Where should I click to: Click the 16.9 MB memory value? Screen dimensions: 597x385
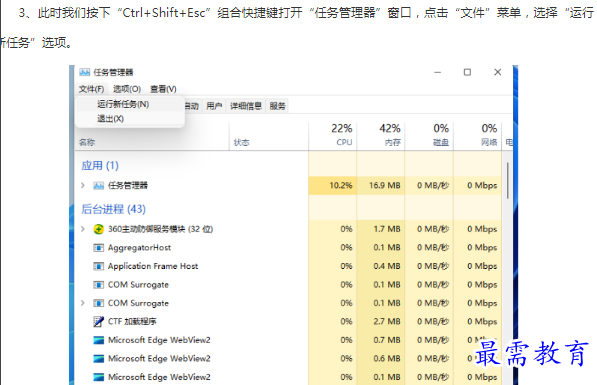point(385,185)
